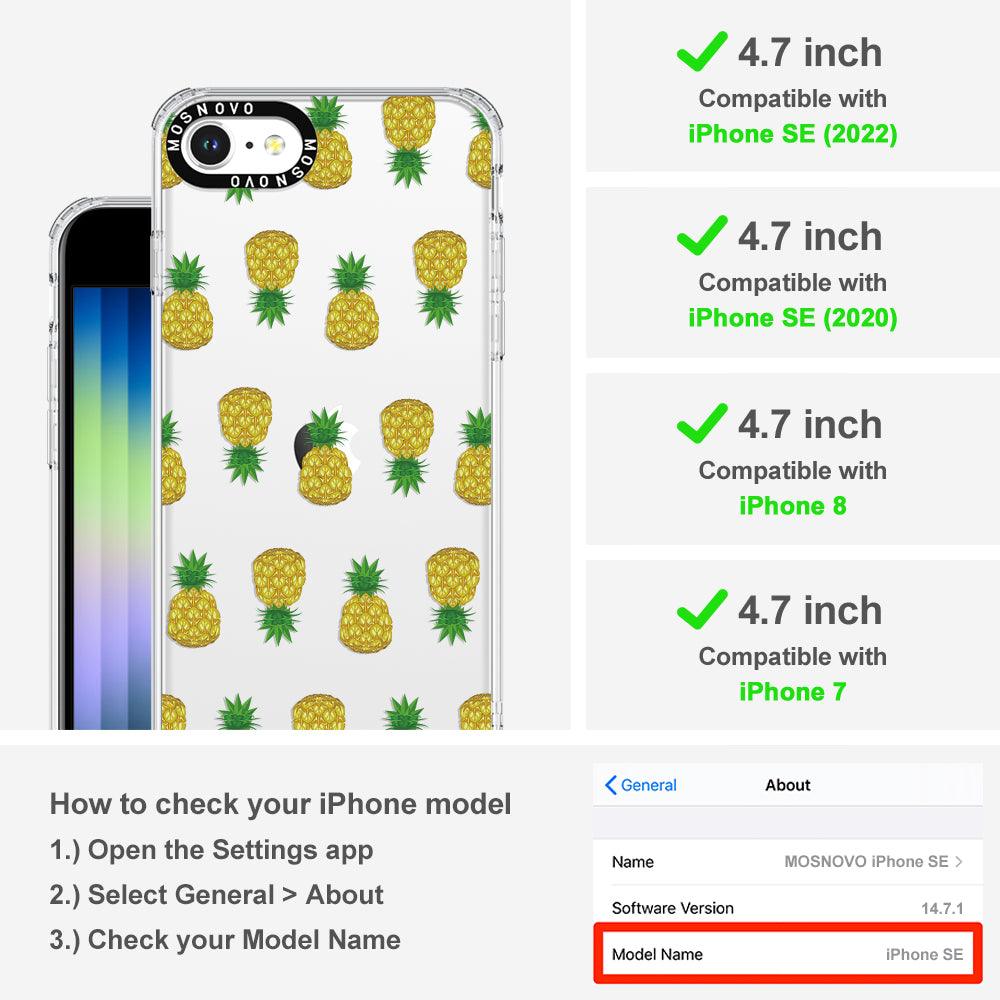This screenshot has width=1000, height=1000.
Task: Click the iPhone 8 green label
Action: [793, 506]
